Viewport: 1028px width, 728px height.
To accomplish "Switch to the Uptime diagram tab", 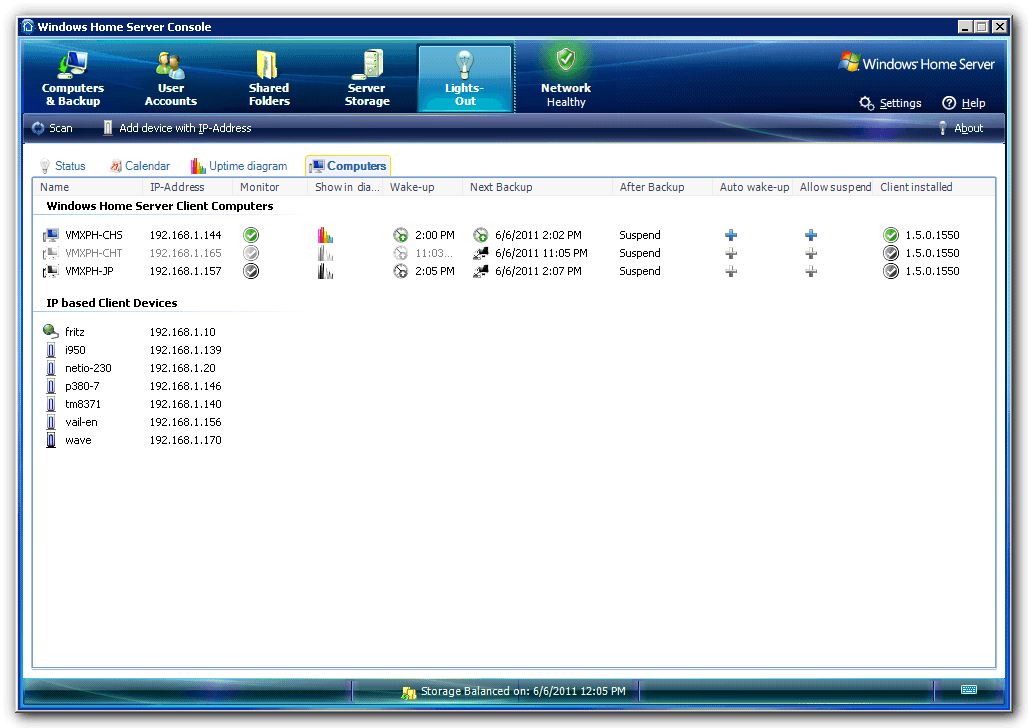I will (x=239, y=166).
